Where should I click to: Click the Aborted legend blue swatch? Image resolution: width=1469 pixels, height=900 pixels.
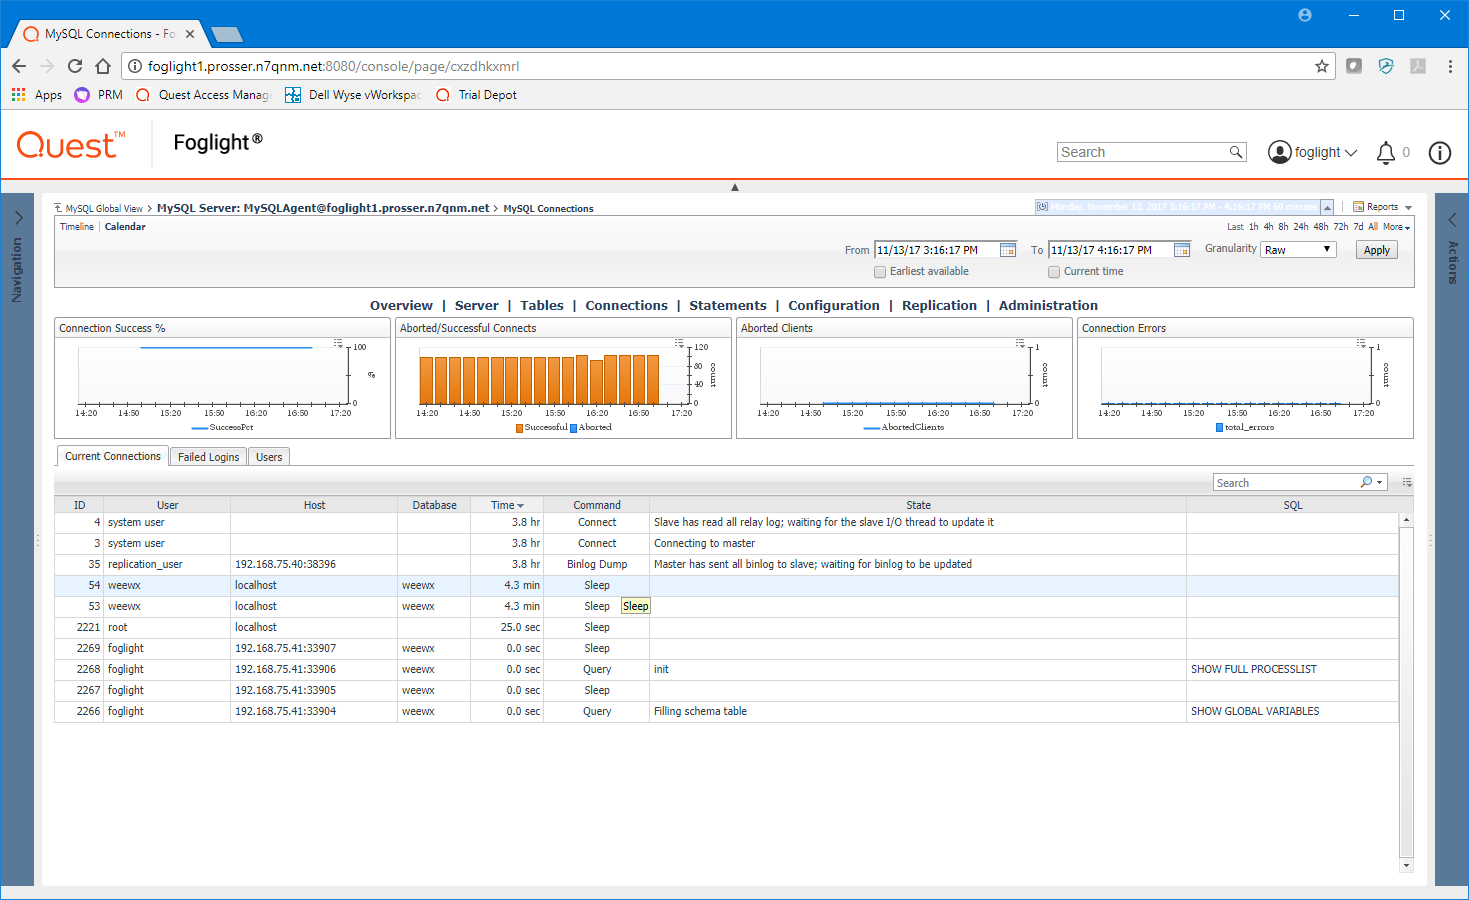point(573,428)
